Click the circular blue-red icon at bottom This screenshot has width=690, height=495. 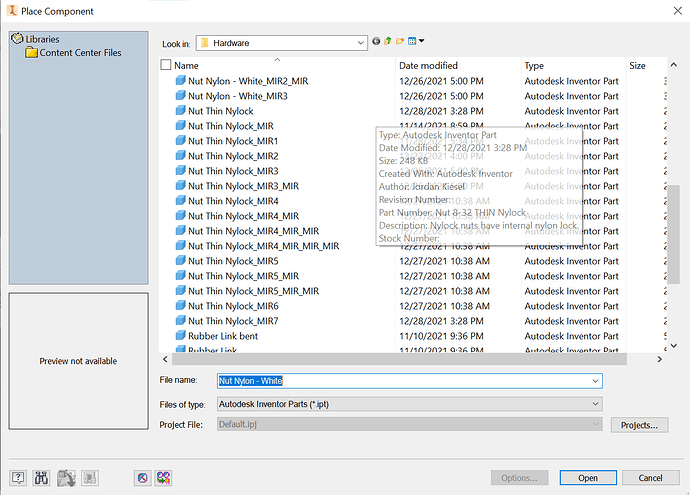(142, 478)
